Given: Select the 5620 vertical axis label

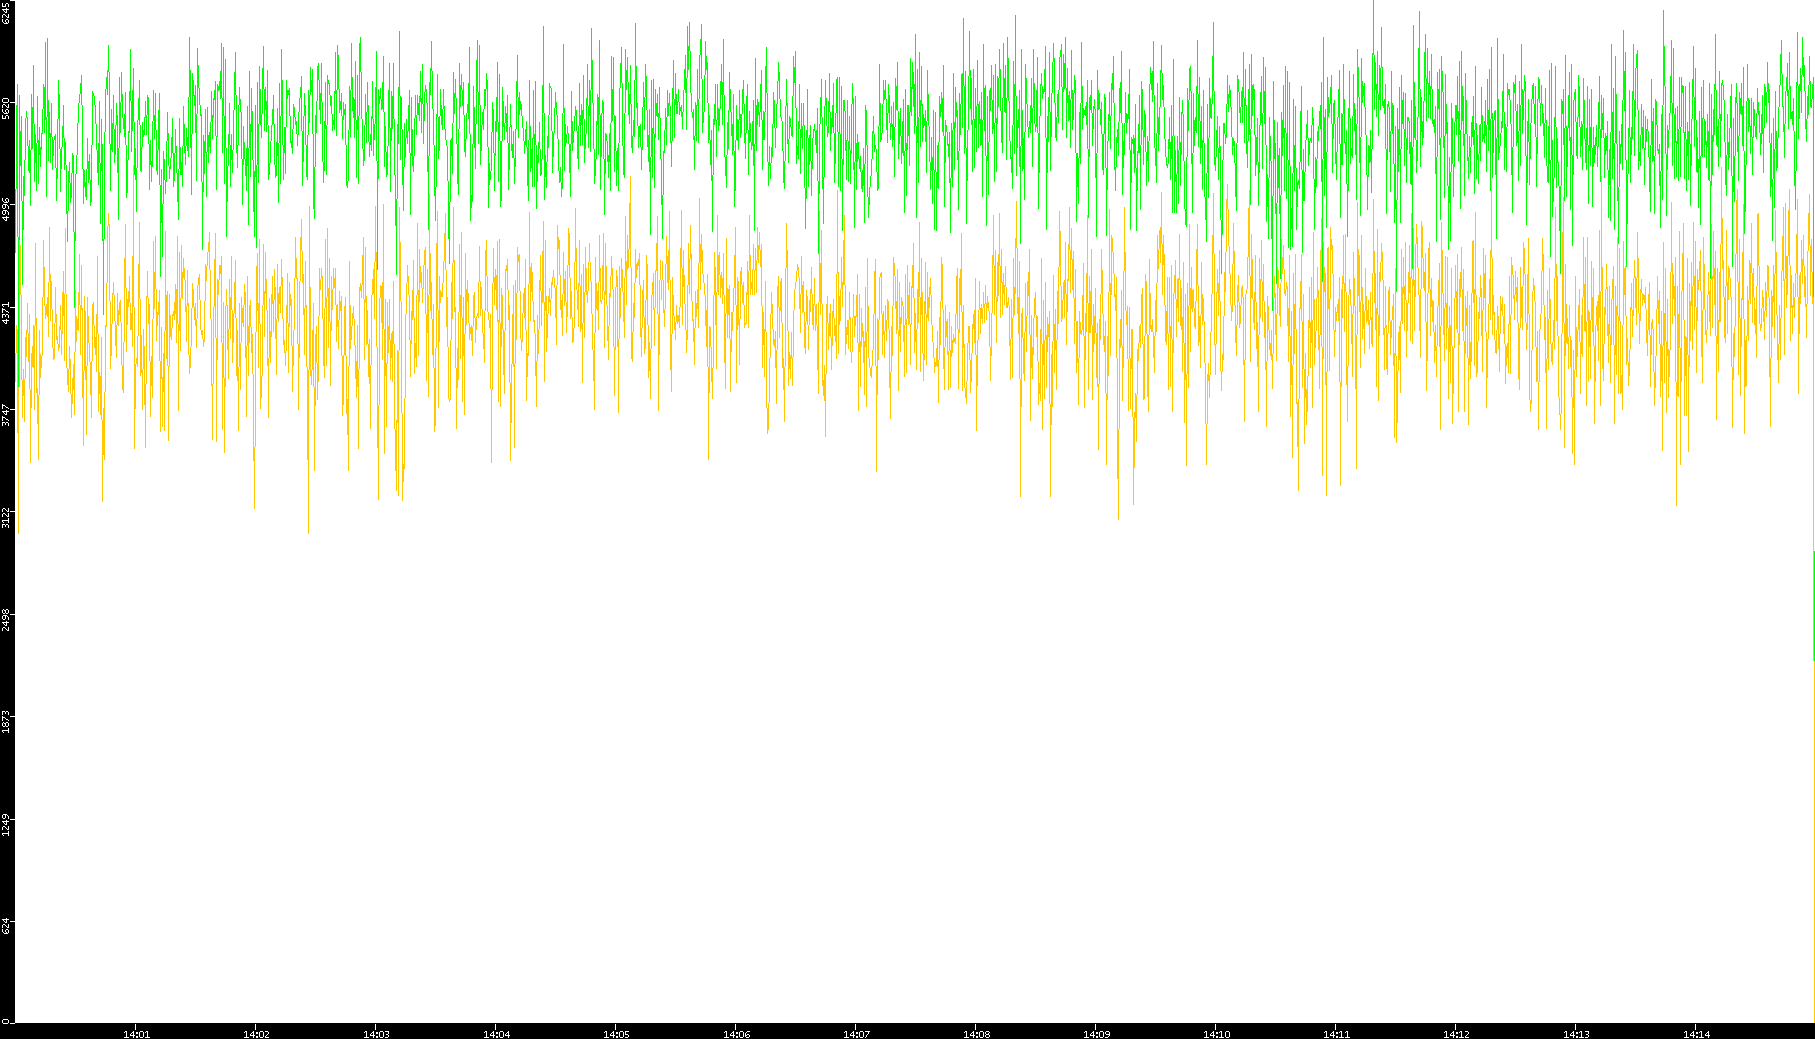Looking at the screenshot, I should tap(7, 108).
